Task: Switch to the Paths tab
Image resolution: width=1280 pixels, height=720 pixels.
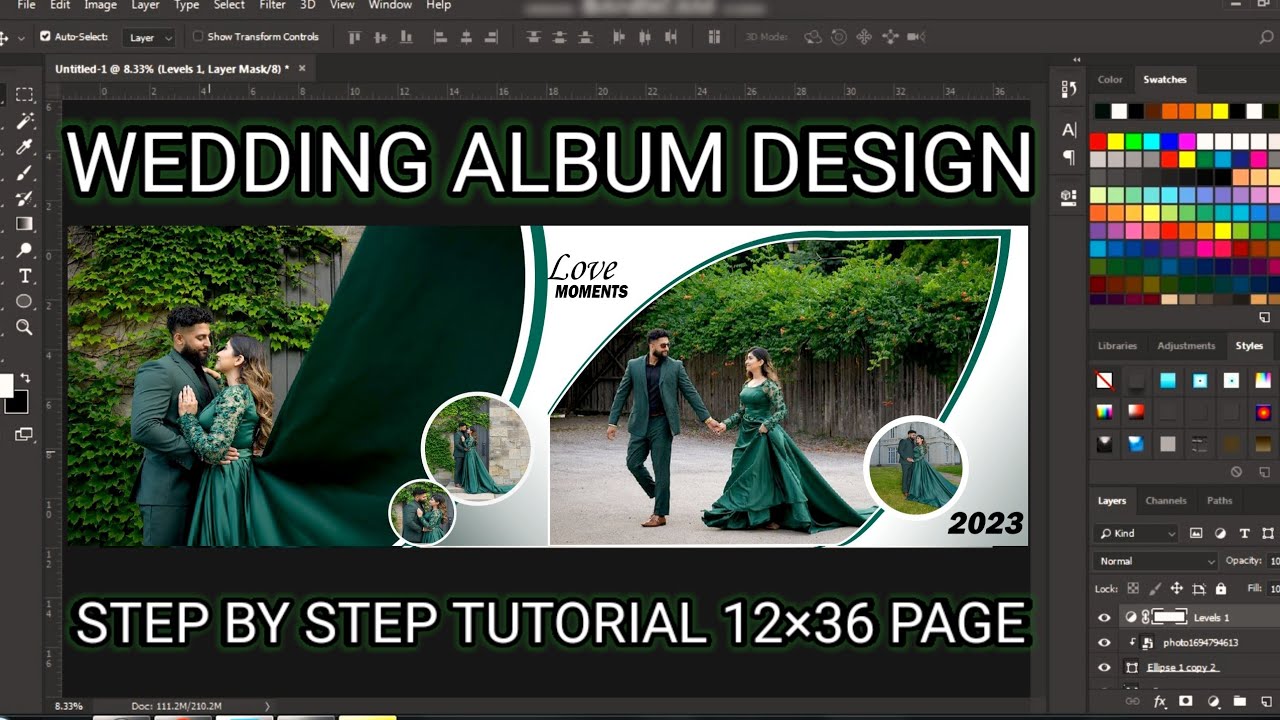Action: [x=1220, y=501]
